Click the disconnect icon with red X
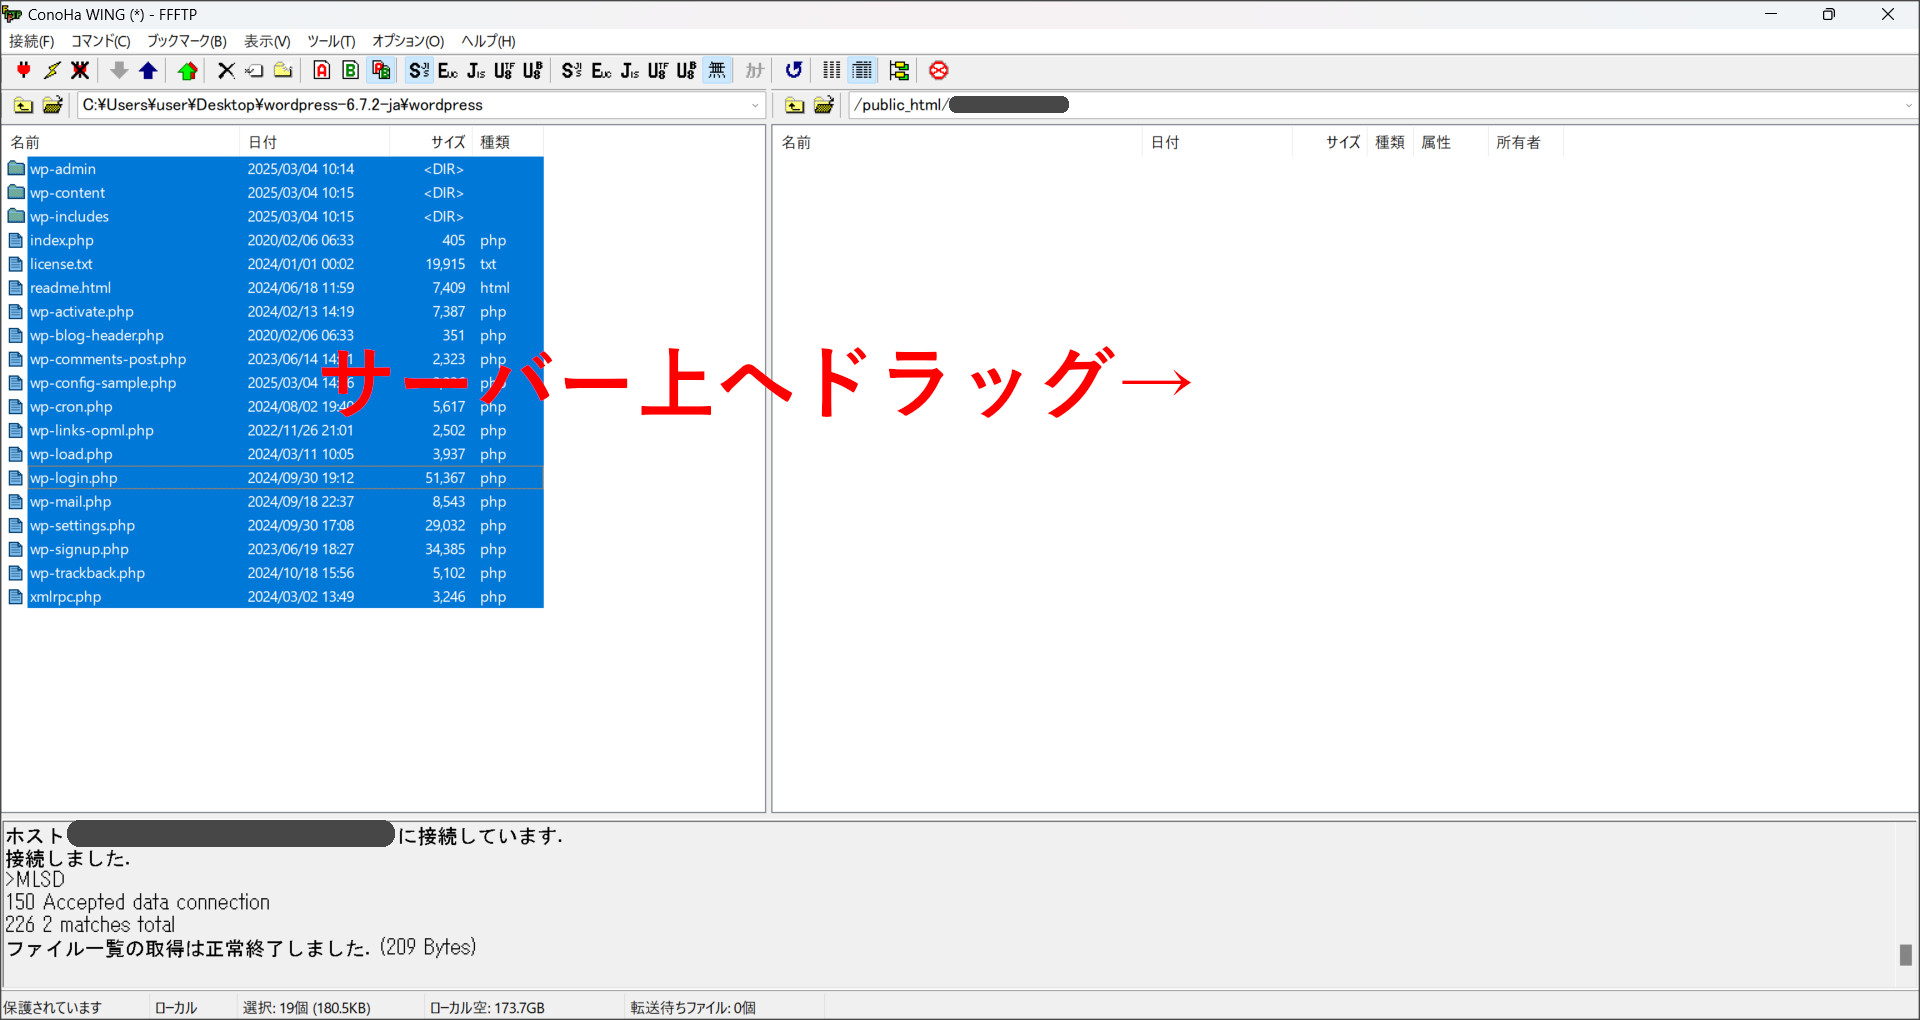The width and height of the screenshot is (1920, 1020). (x=80, y=70)
